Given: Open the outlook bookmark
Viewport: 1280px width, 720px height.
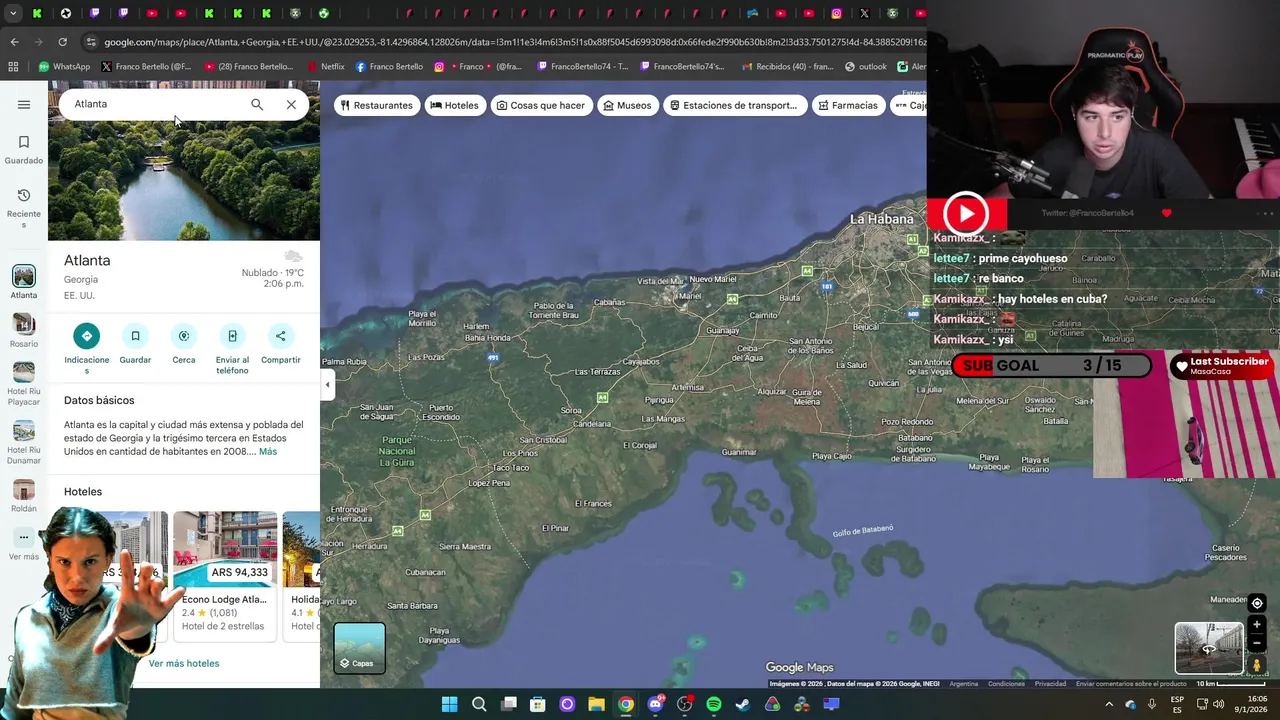Looking at the screenshot, I should (866, 67).
